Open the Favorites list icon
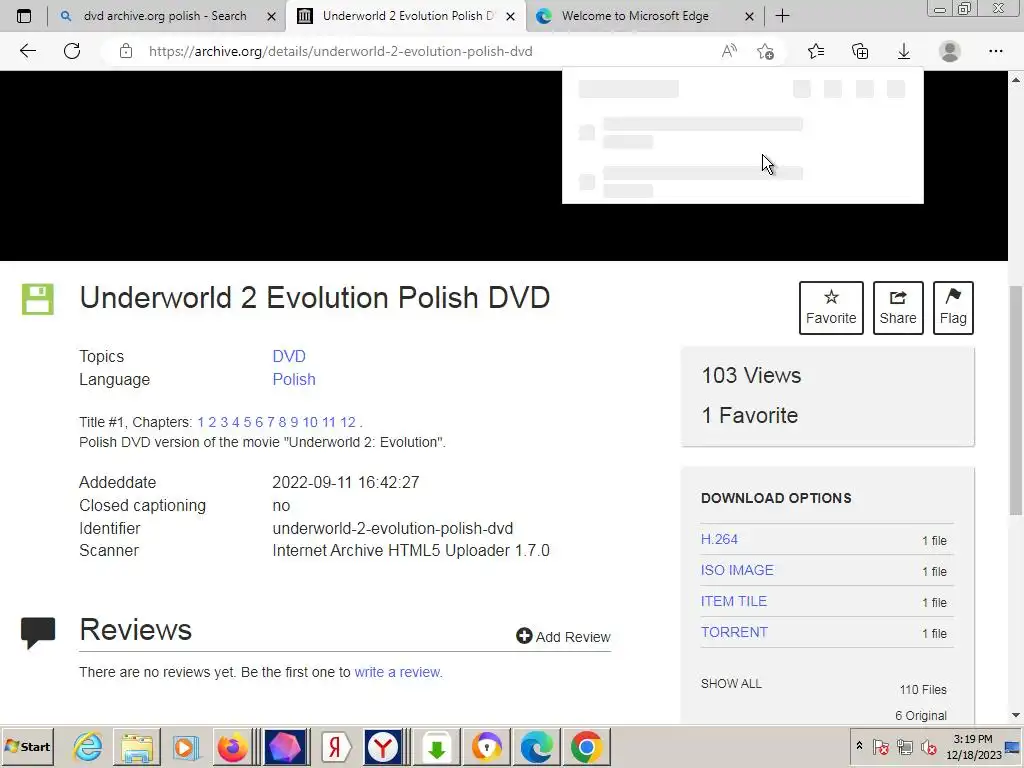Viewport: 1024px width, 768px height. click(816, 51)
